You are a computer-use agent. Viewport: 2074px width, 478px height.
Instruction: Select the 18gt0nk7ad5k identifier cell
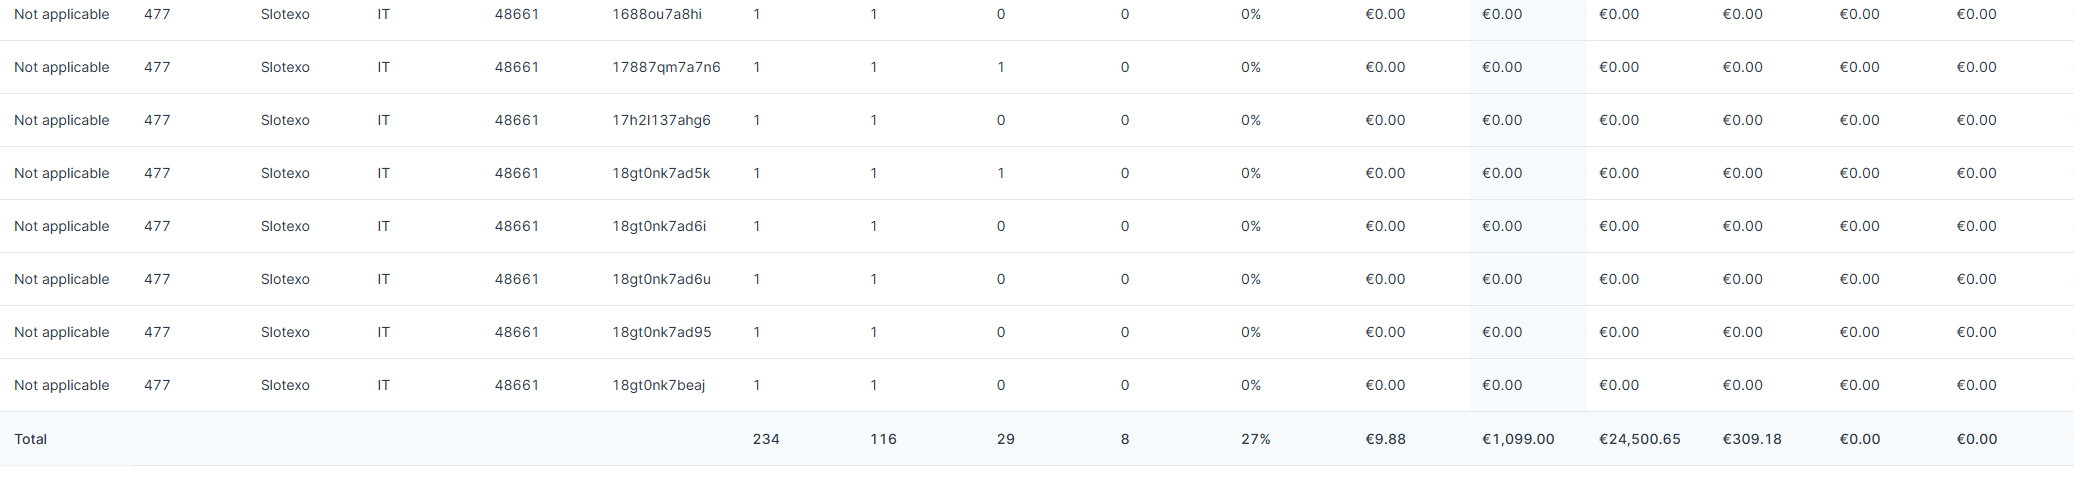(x=661, y=173)
